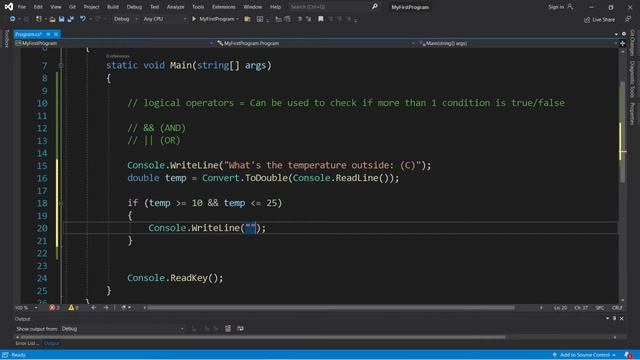This screenshot has height=360, width=640.
Task: Open the File menu
Action: pos(22,7)
